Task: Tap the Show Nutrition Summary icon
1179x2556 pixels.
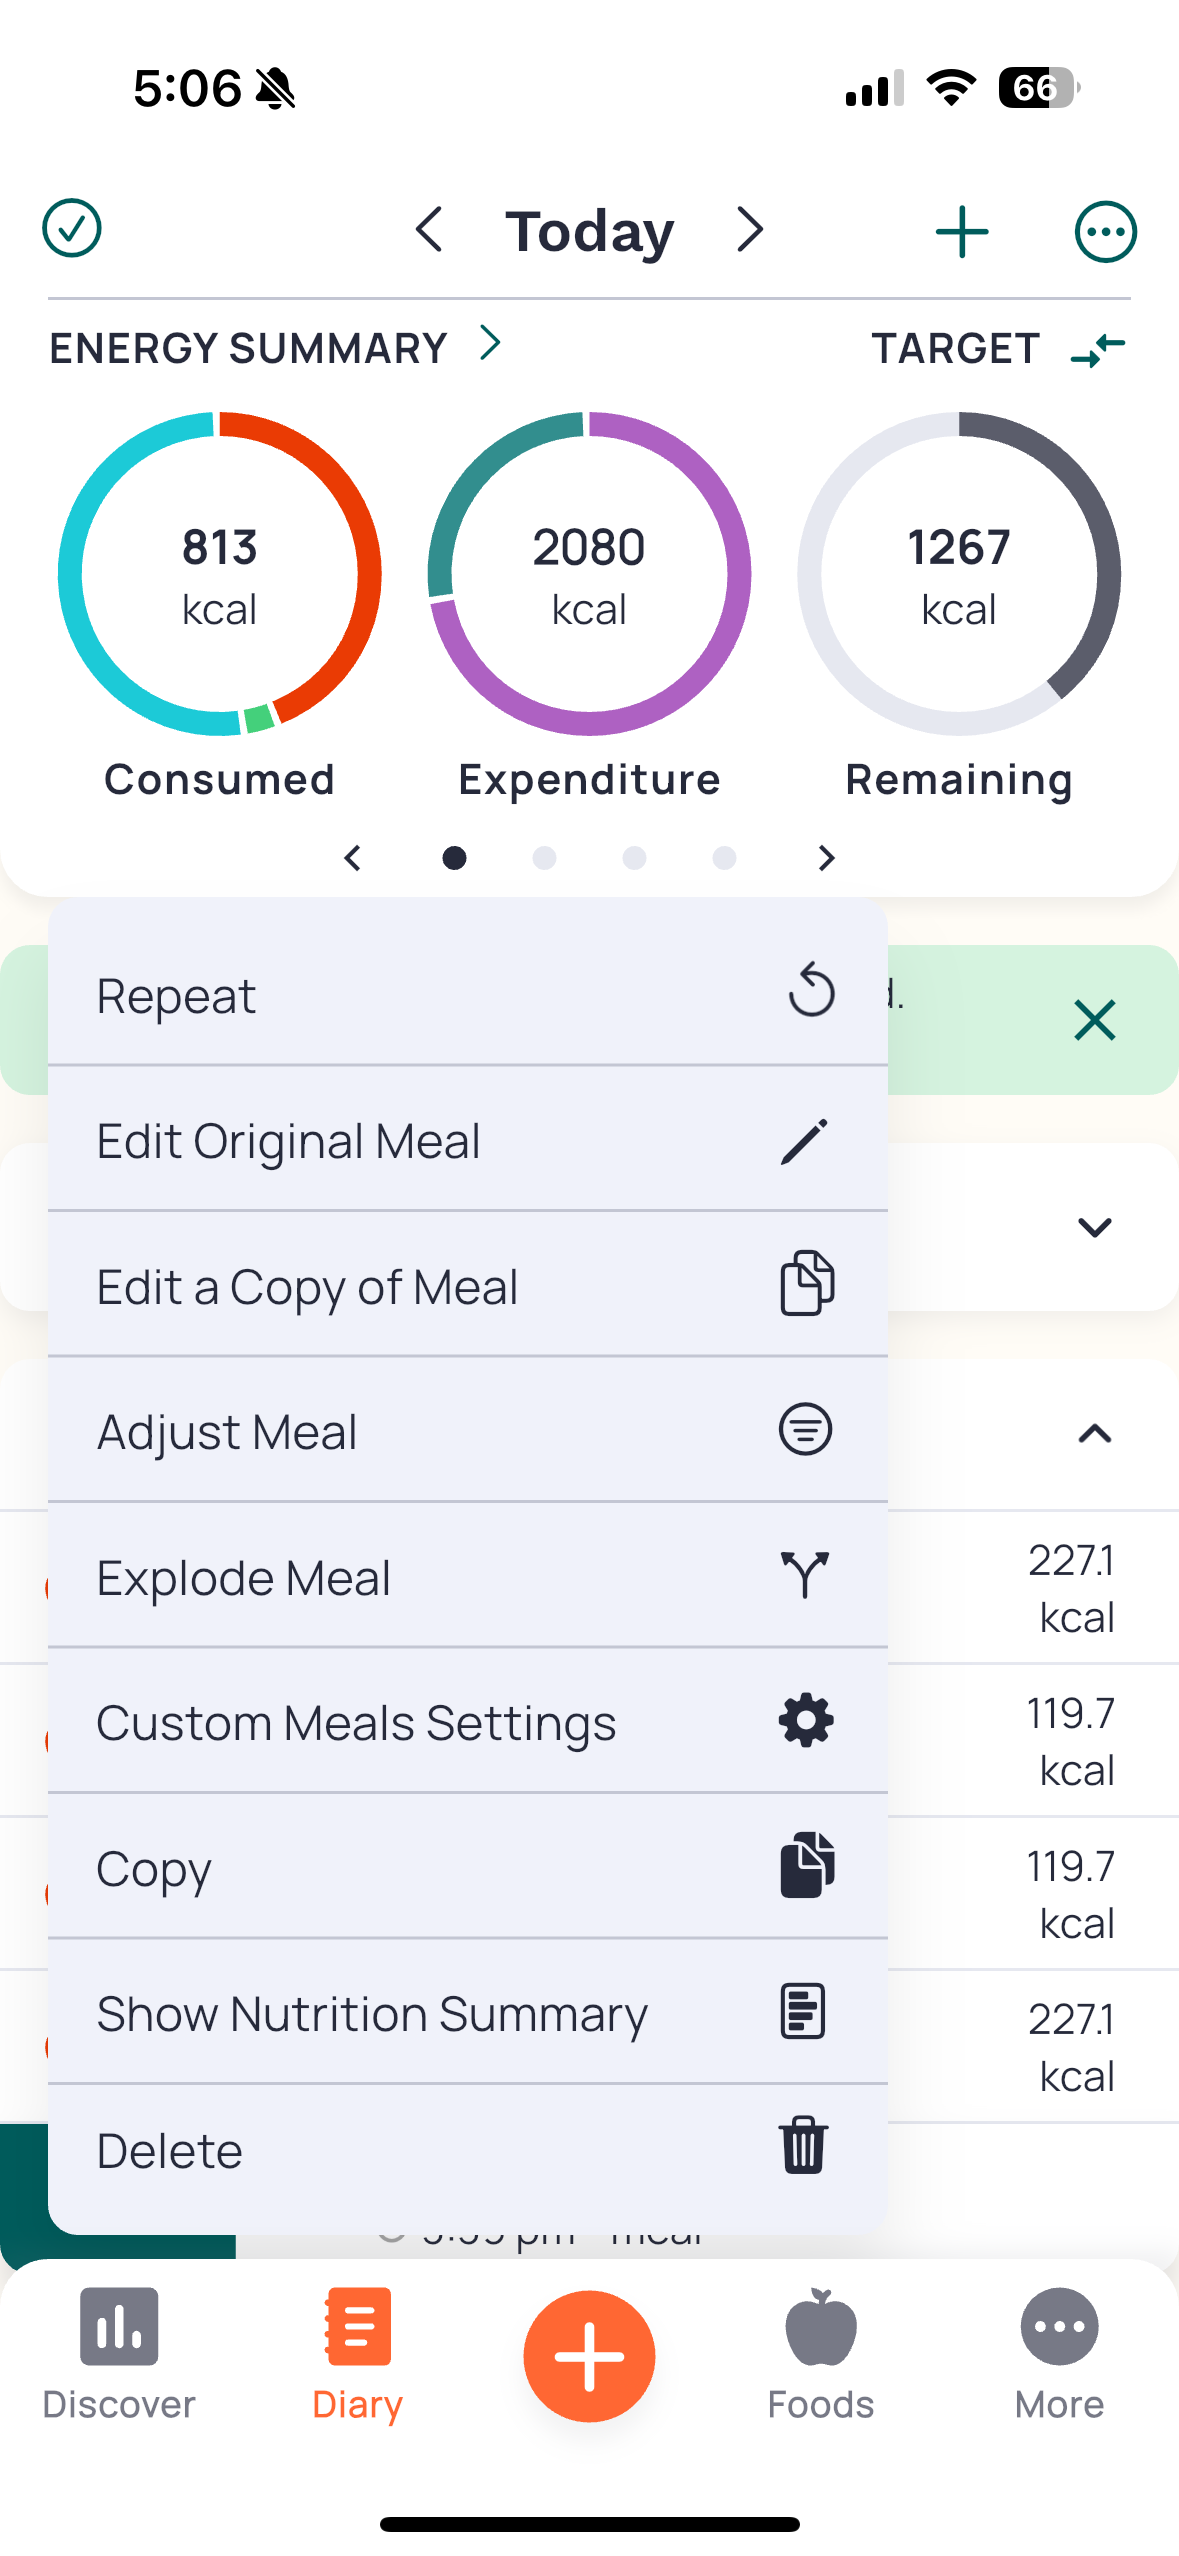Action: [x=803, y=2011]
